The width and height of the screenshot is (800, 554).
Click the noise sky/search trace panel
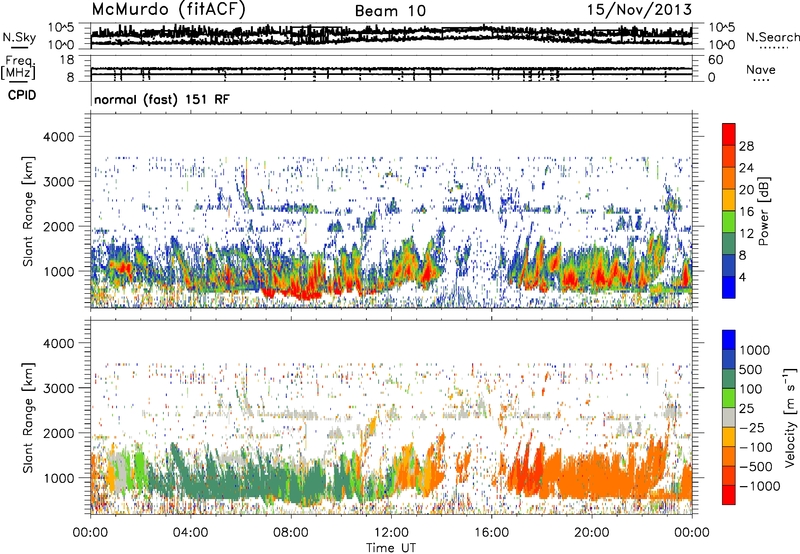pyautogui.click(x=391, y=36)
